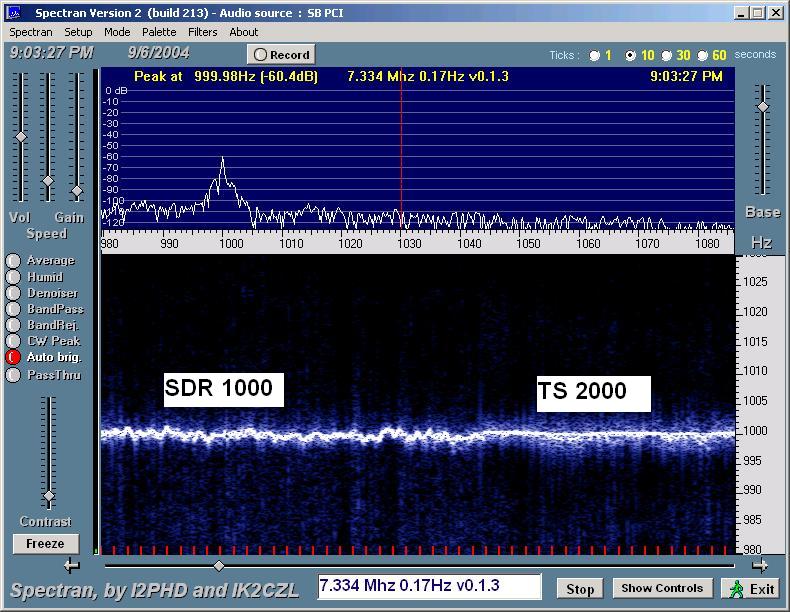This screenshot has height=612, width=790.
Task: Choose 30 seconds tick interval
Action: click(667, 56)
